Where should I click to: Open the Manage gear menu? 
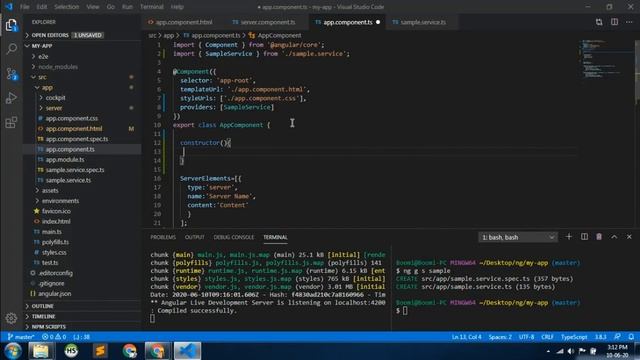tap(11, 318)
